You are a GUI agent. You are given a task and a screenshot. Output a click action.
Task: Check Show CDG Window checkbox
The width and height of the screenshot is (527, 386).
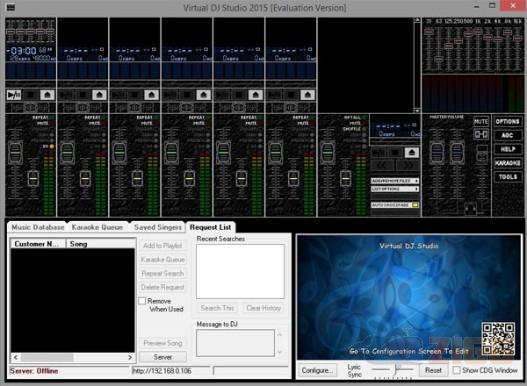coord(456,370)
